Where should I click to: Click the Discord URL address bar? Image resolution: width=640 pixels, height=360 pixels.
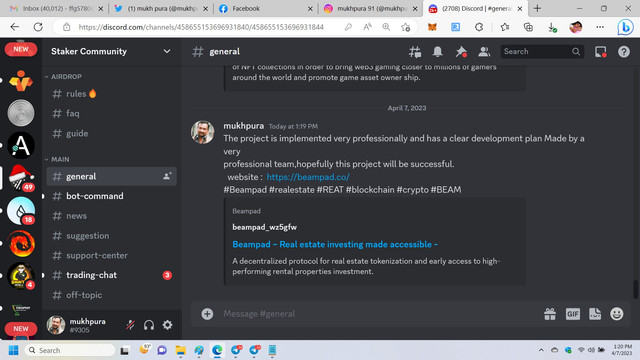[x=201, y=27]
